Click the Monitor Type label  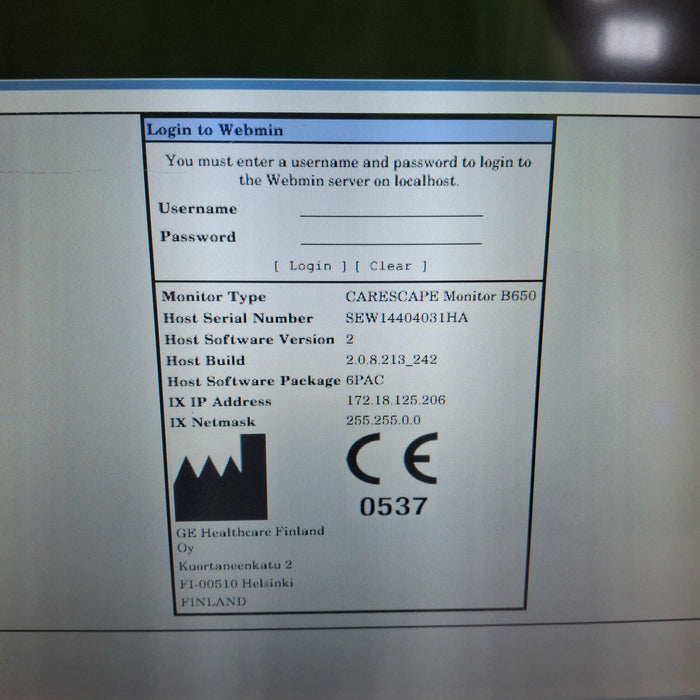pyautogui.click(x=214, y=297)
